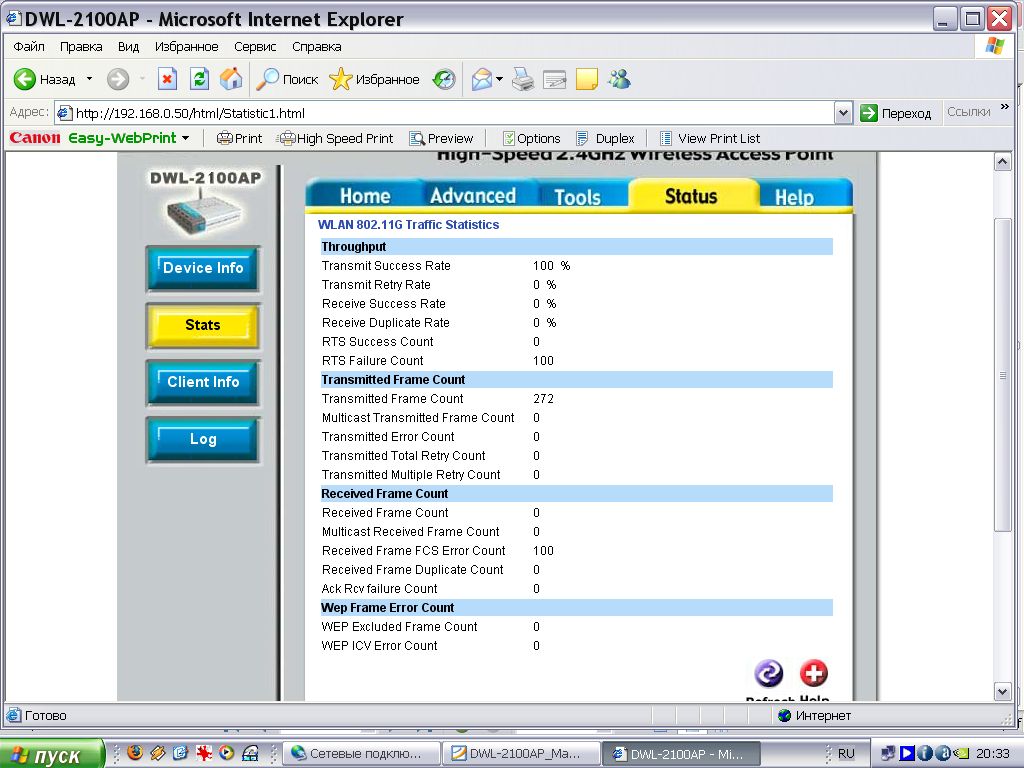Open the Сервис menu
This screenshot has width=1024, height=768.
click(x=255, y=46)
